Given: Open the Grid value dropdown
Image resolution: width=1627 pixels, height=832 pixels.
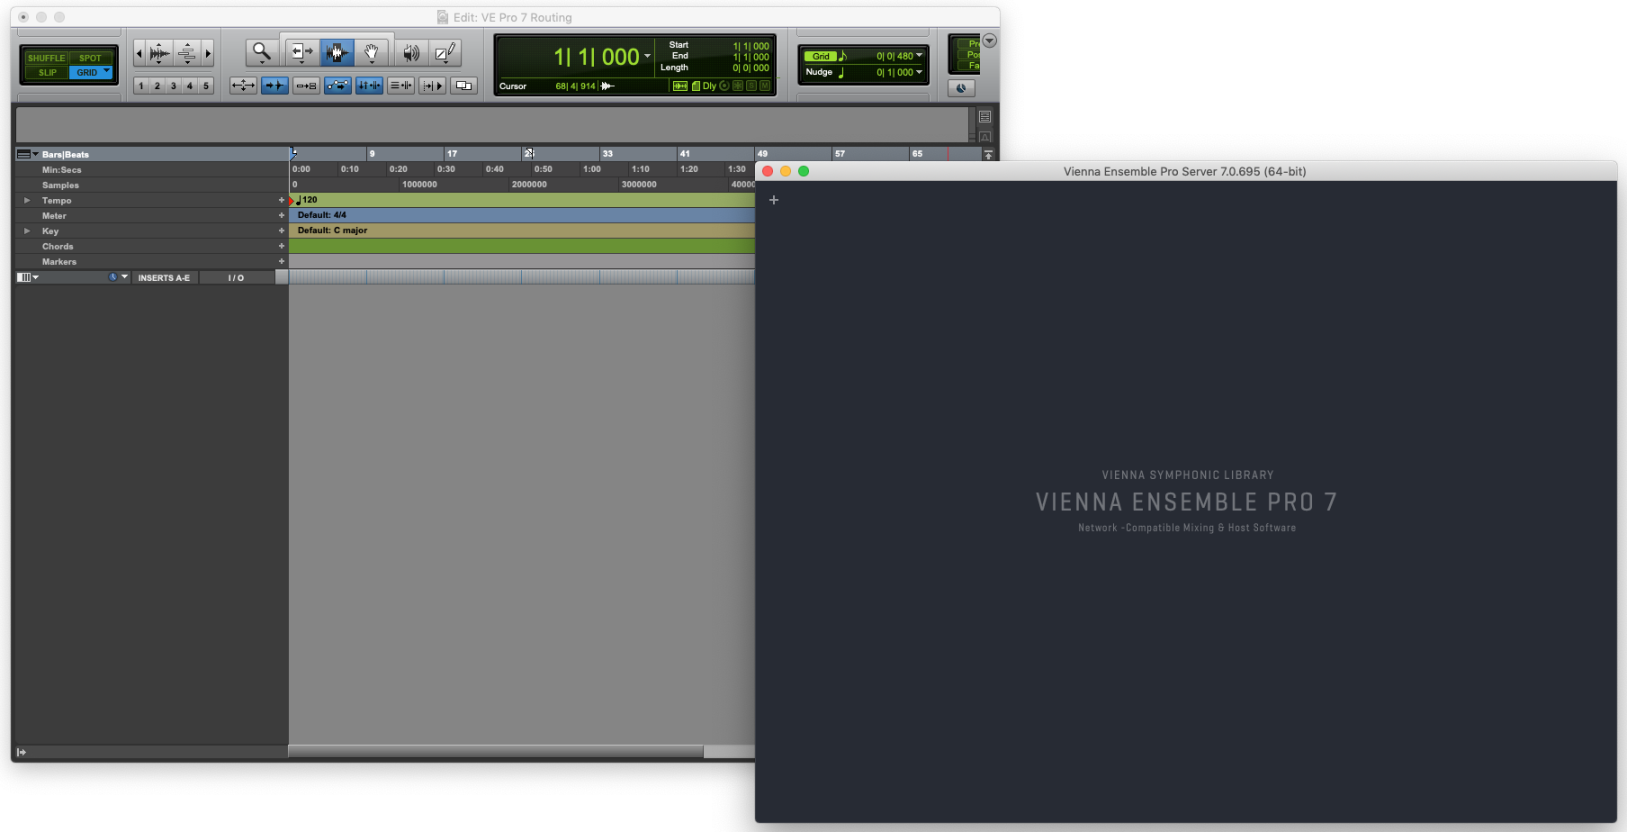Looking at the screenshot, I should 919,56.
